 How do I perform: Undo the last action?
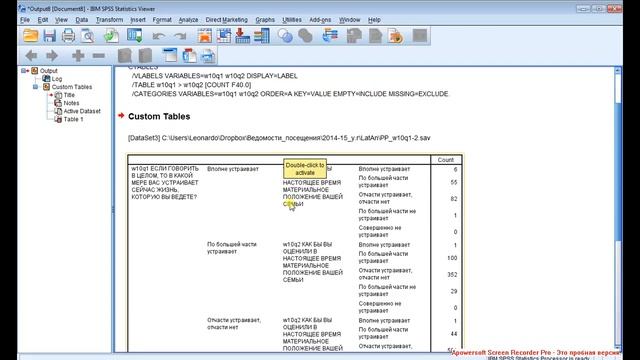tap(158, 36)
